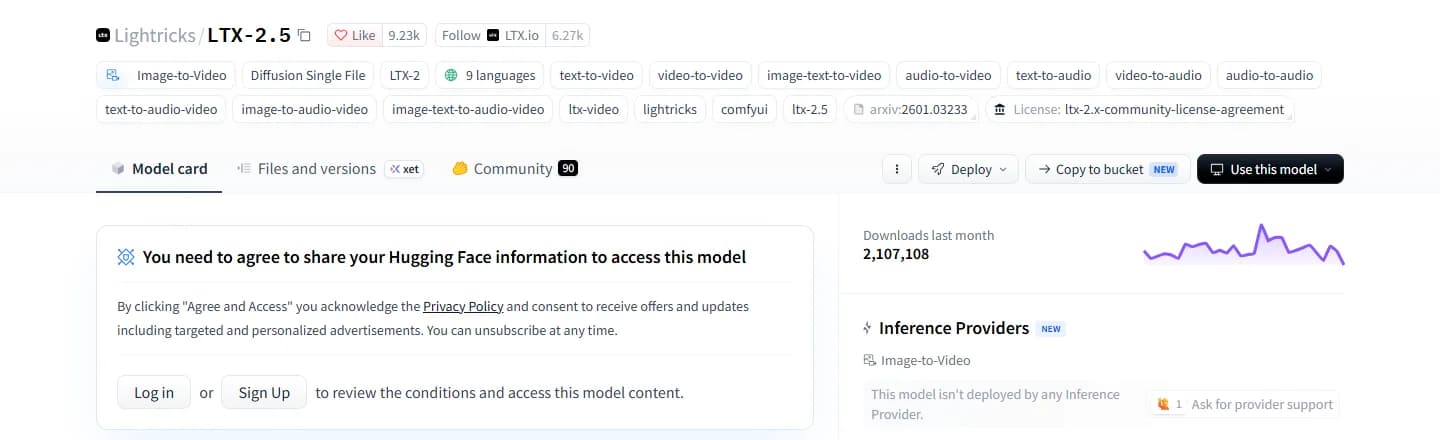This screenshot has height=440, width=1440.
Task: Open the Community tab
Action: tap(513, 169)
